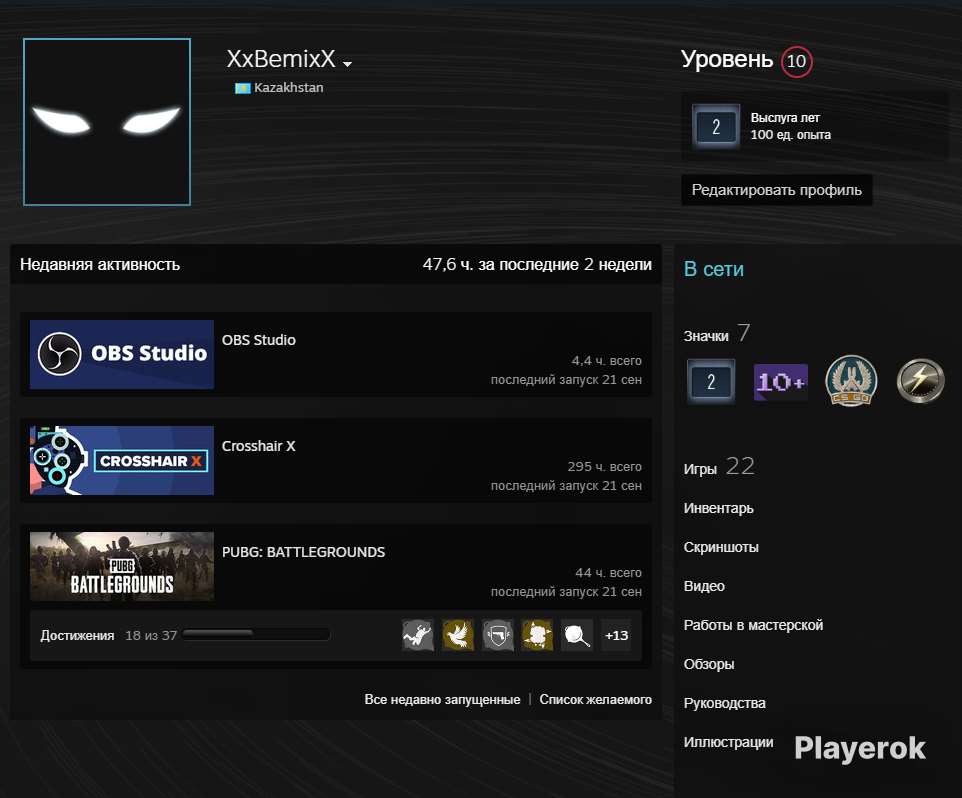Click the Years of Service badge under Значки
Screen dimensions: 962x798
click(711, 381)
